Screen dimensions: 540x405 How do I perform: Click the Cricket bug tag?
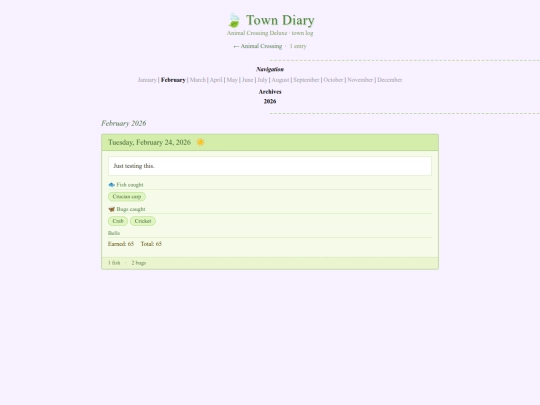coord(143,221)
